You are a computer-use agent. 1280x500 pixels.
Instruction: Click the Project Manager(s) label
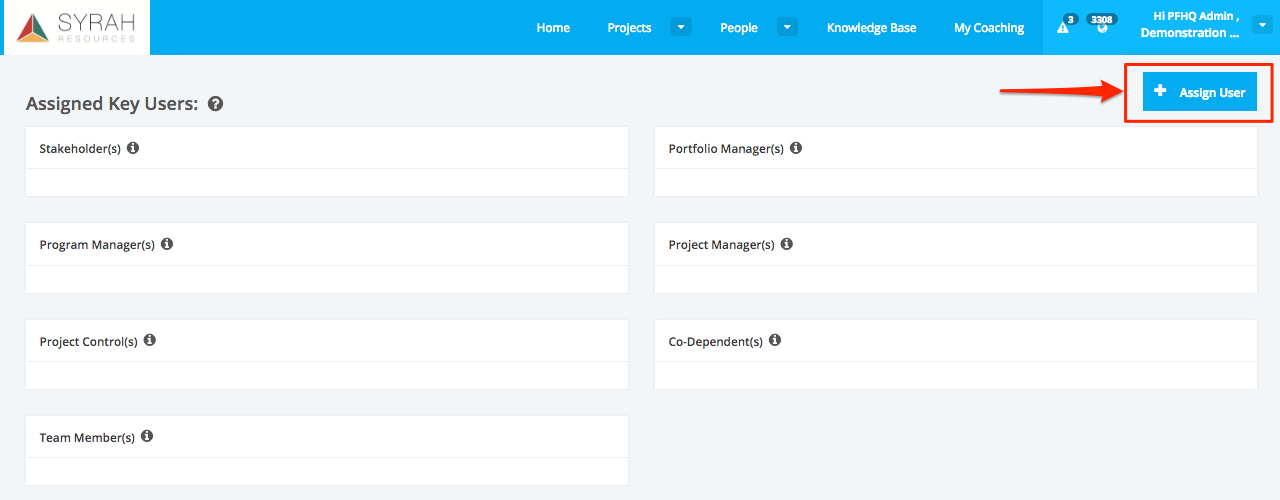tap(721, 245)
